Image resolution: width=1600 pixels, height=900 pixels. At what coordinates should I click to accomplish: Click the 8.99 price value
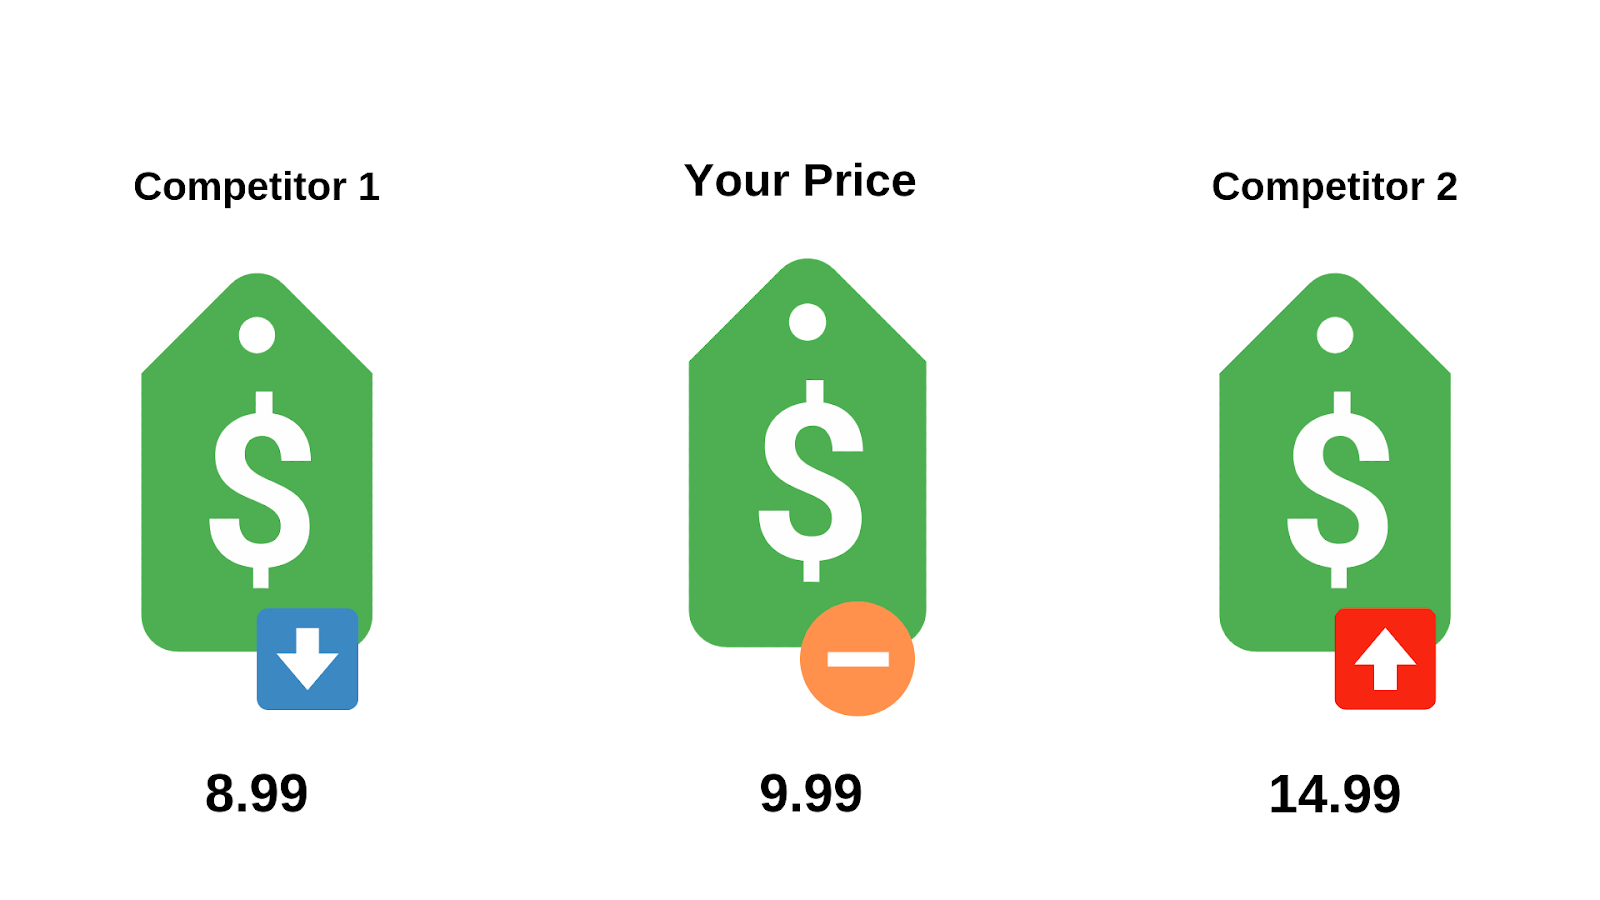(x=256, y=794)
